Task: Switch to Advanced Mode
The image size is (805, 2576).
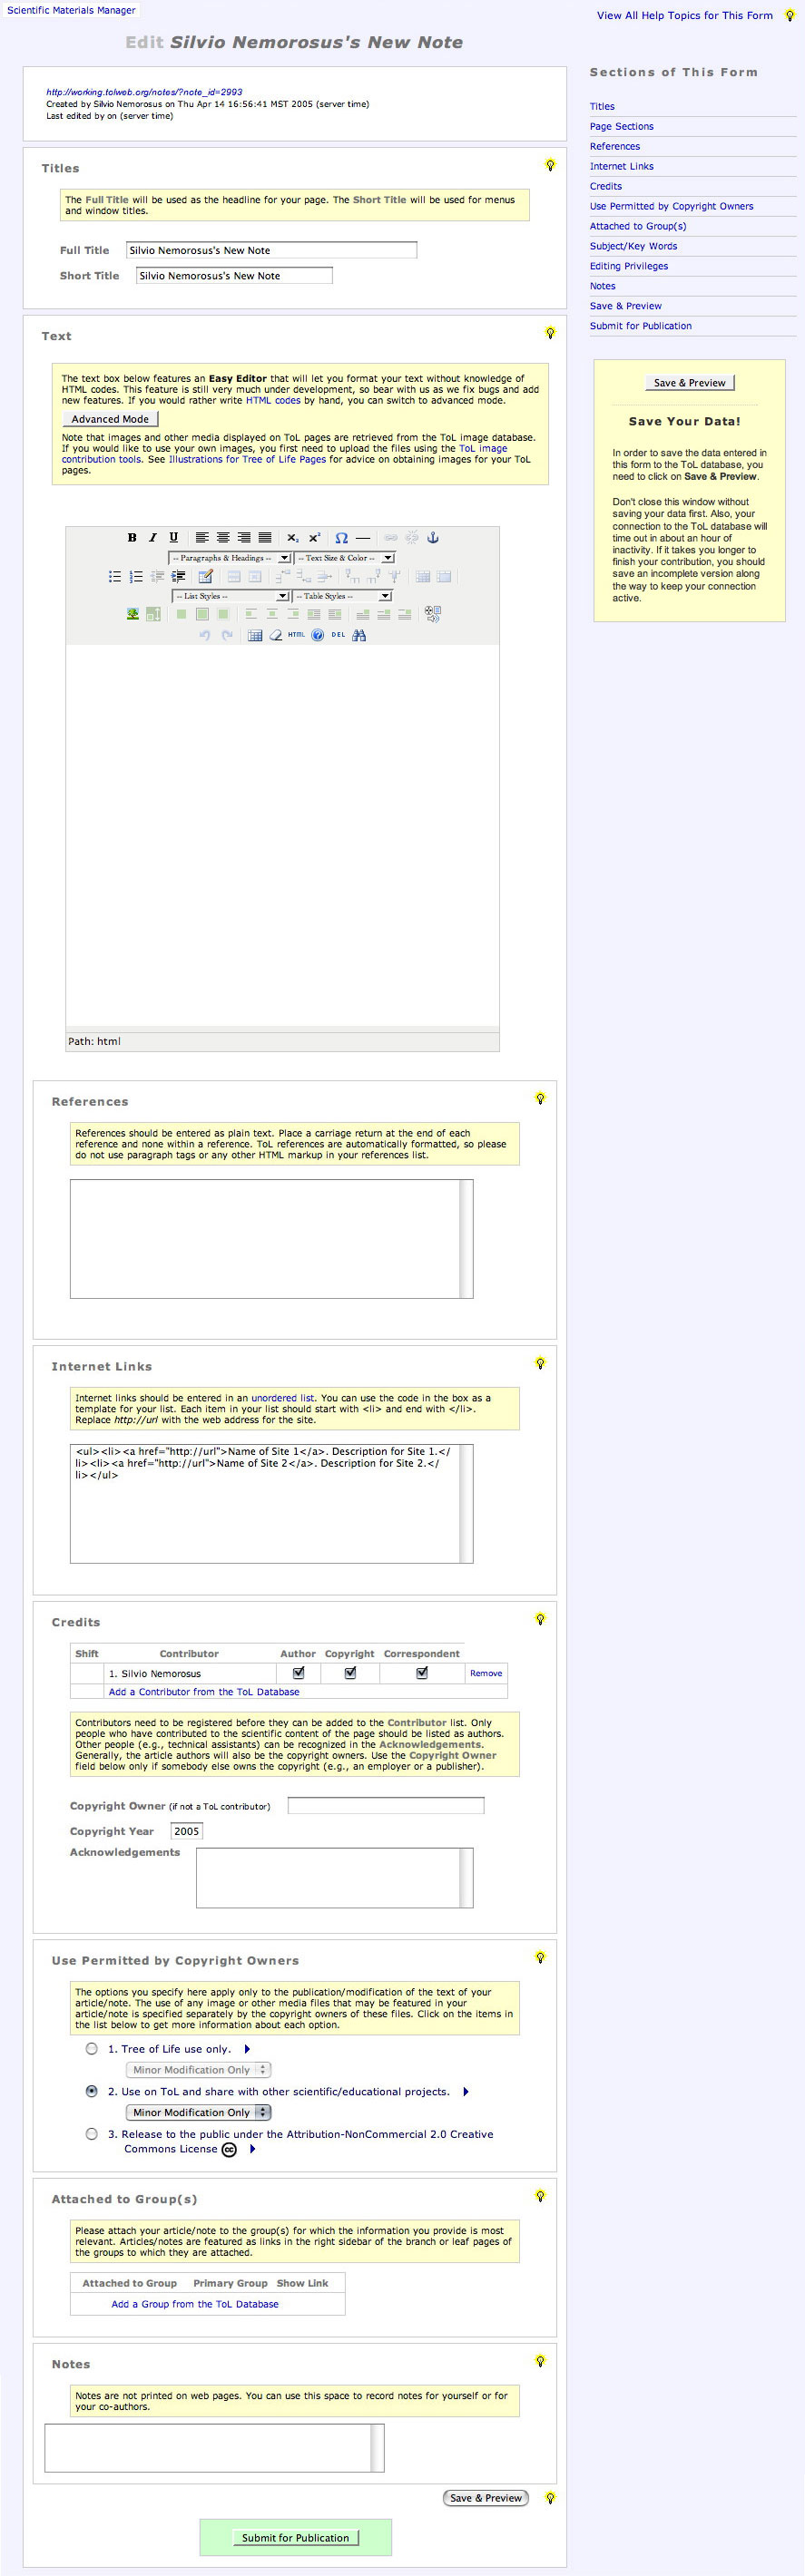Action: 110,419
